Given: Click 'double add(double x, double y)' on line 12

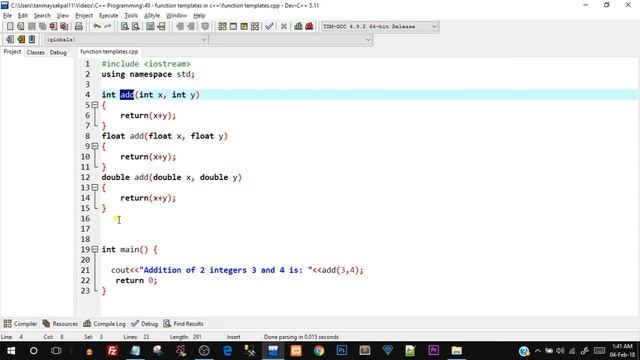Looking at the screenshot, I should point(171,177).
